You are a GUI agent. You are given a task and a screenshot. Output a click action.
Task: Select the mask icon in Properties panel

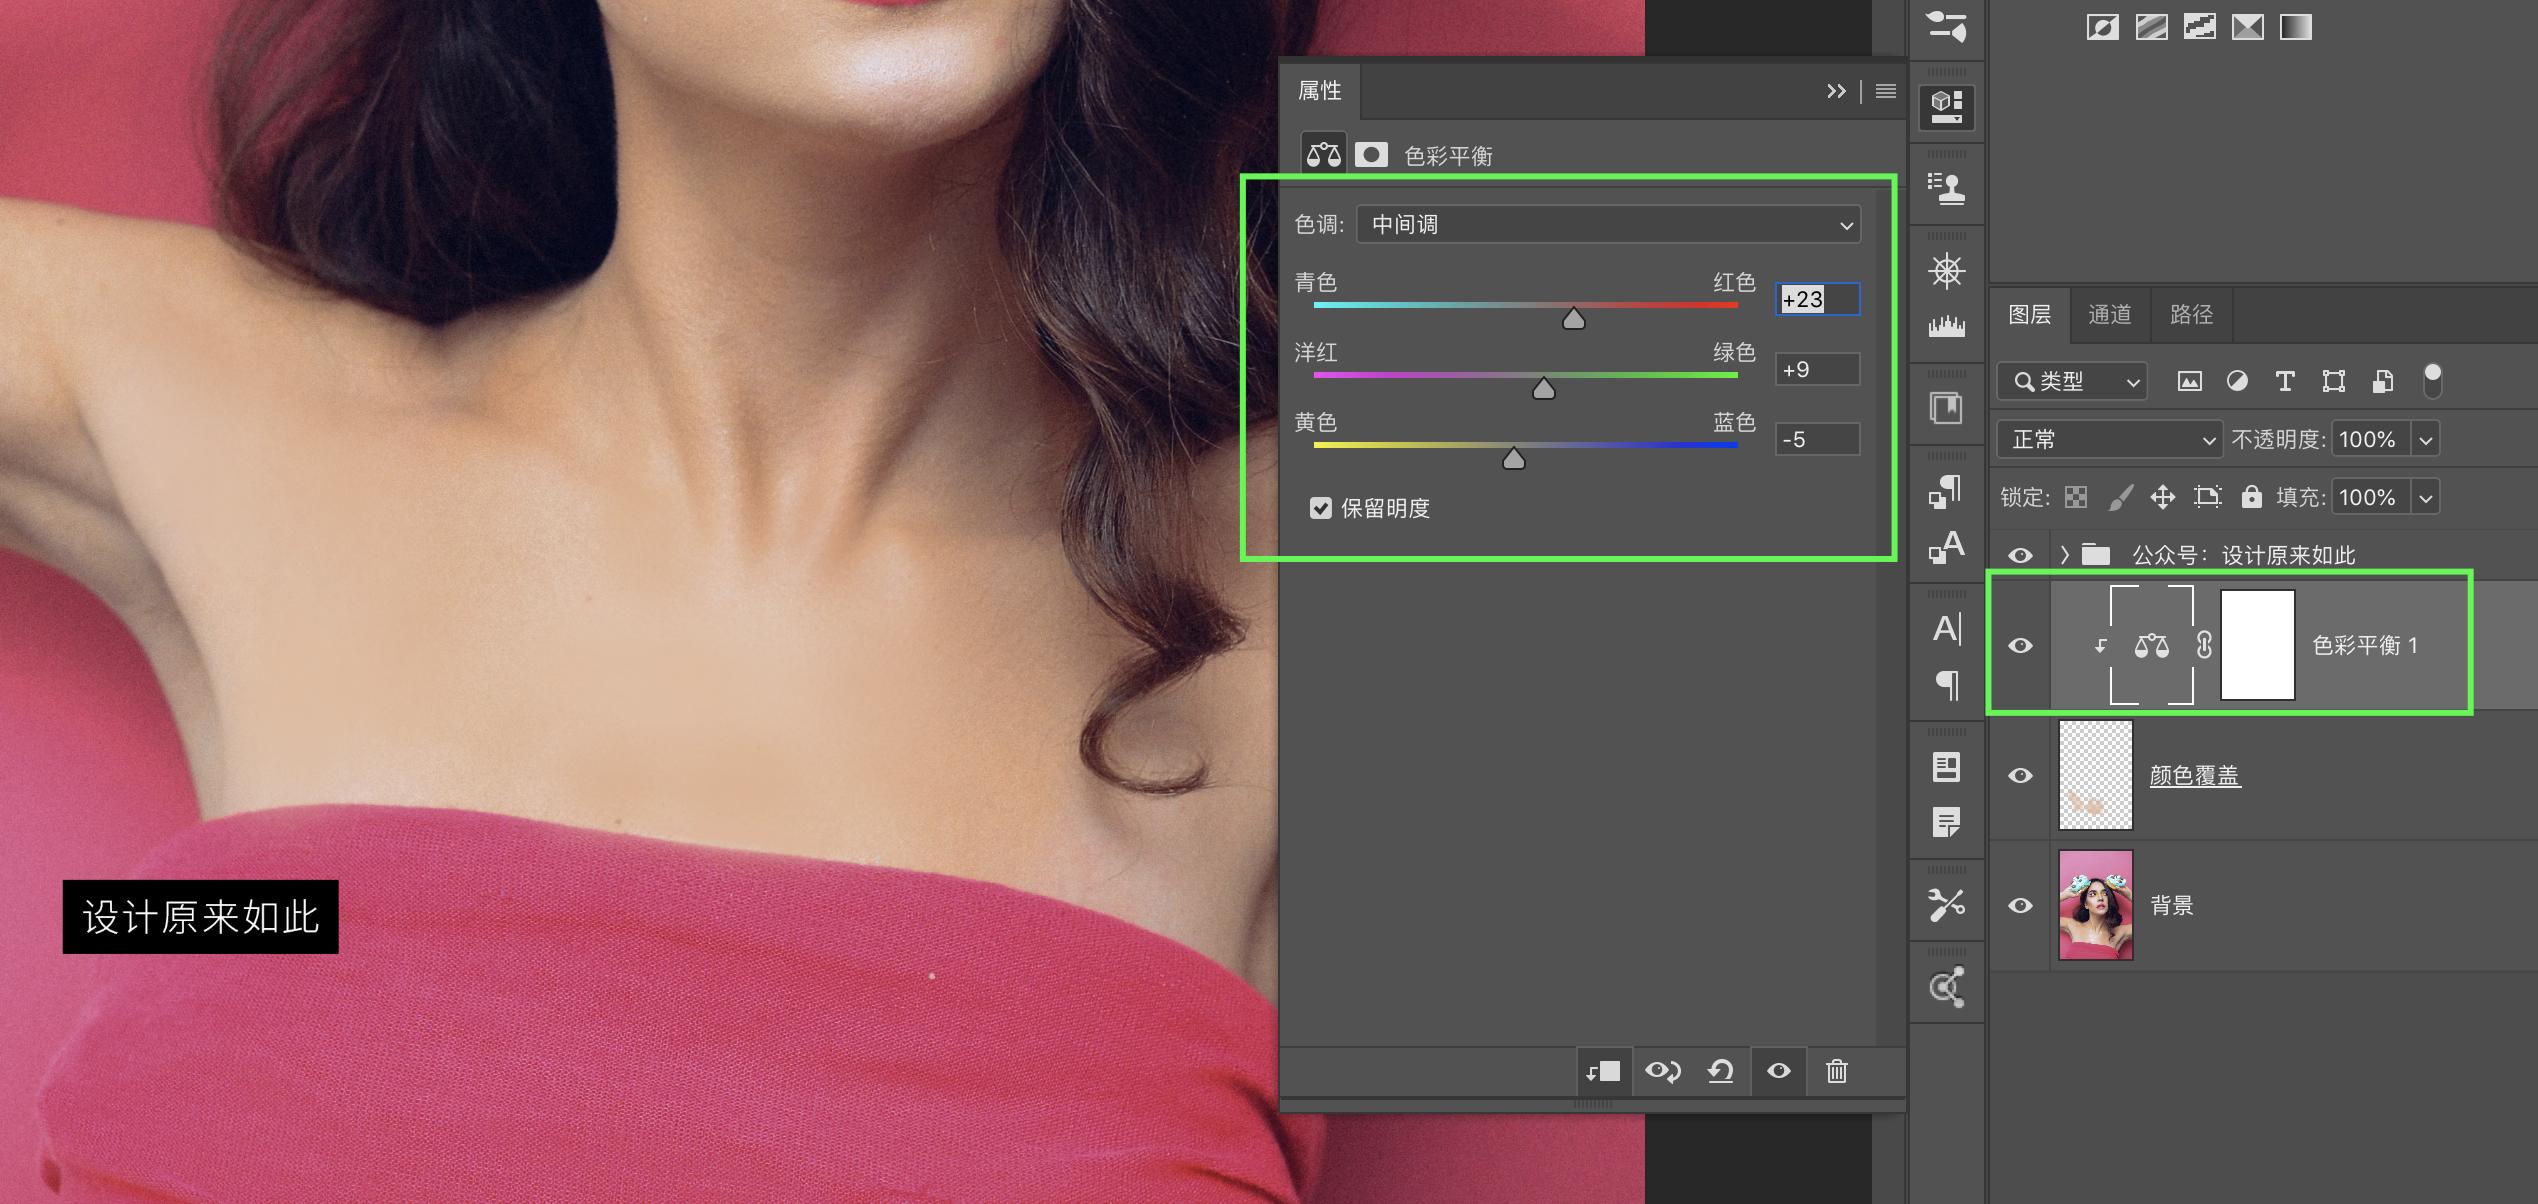click(1371, 155)
